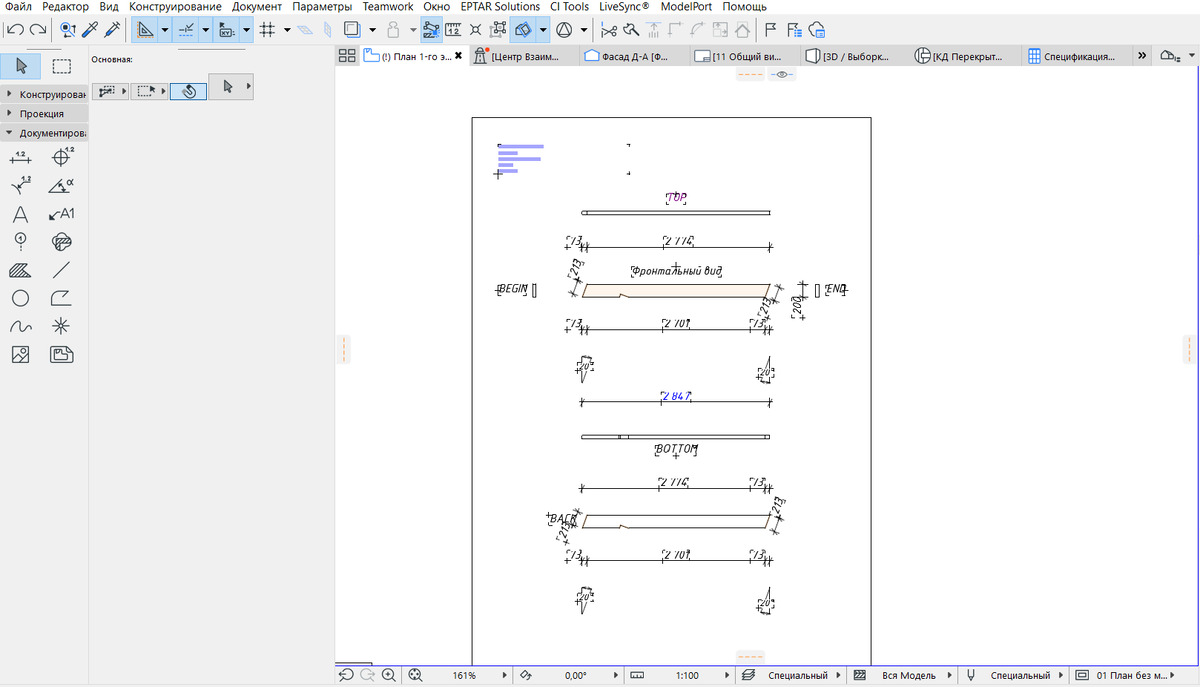Screen dimensions: 1200x687
Task: Select the Hotspot star tool
Action: [62, 326]
